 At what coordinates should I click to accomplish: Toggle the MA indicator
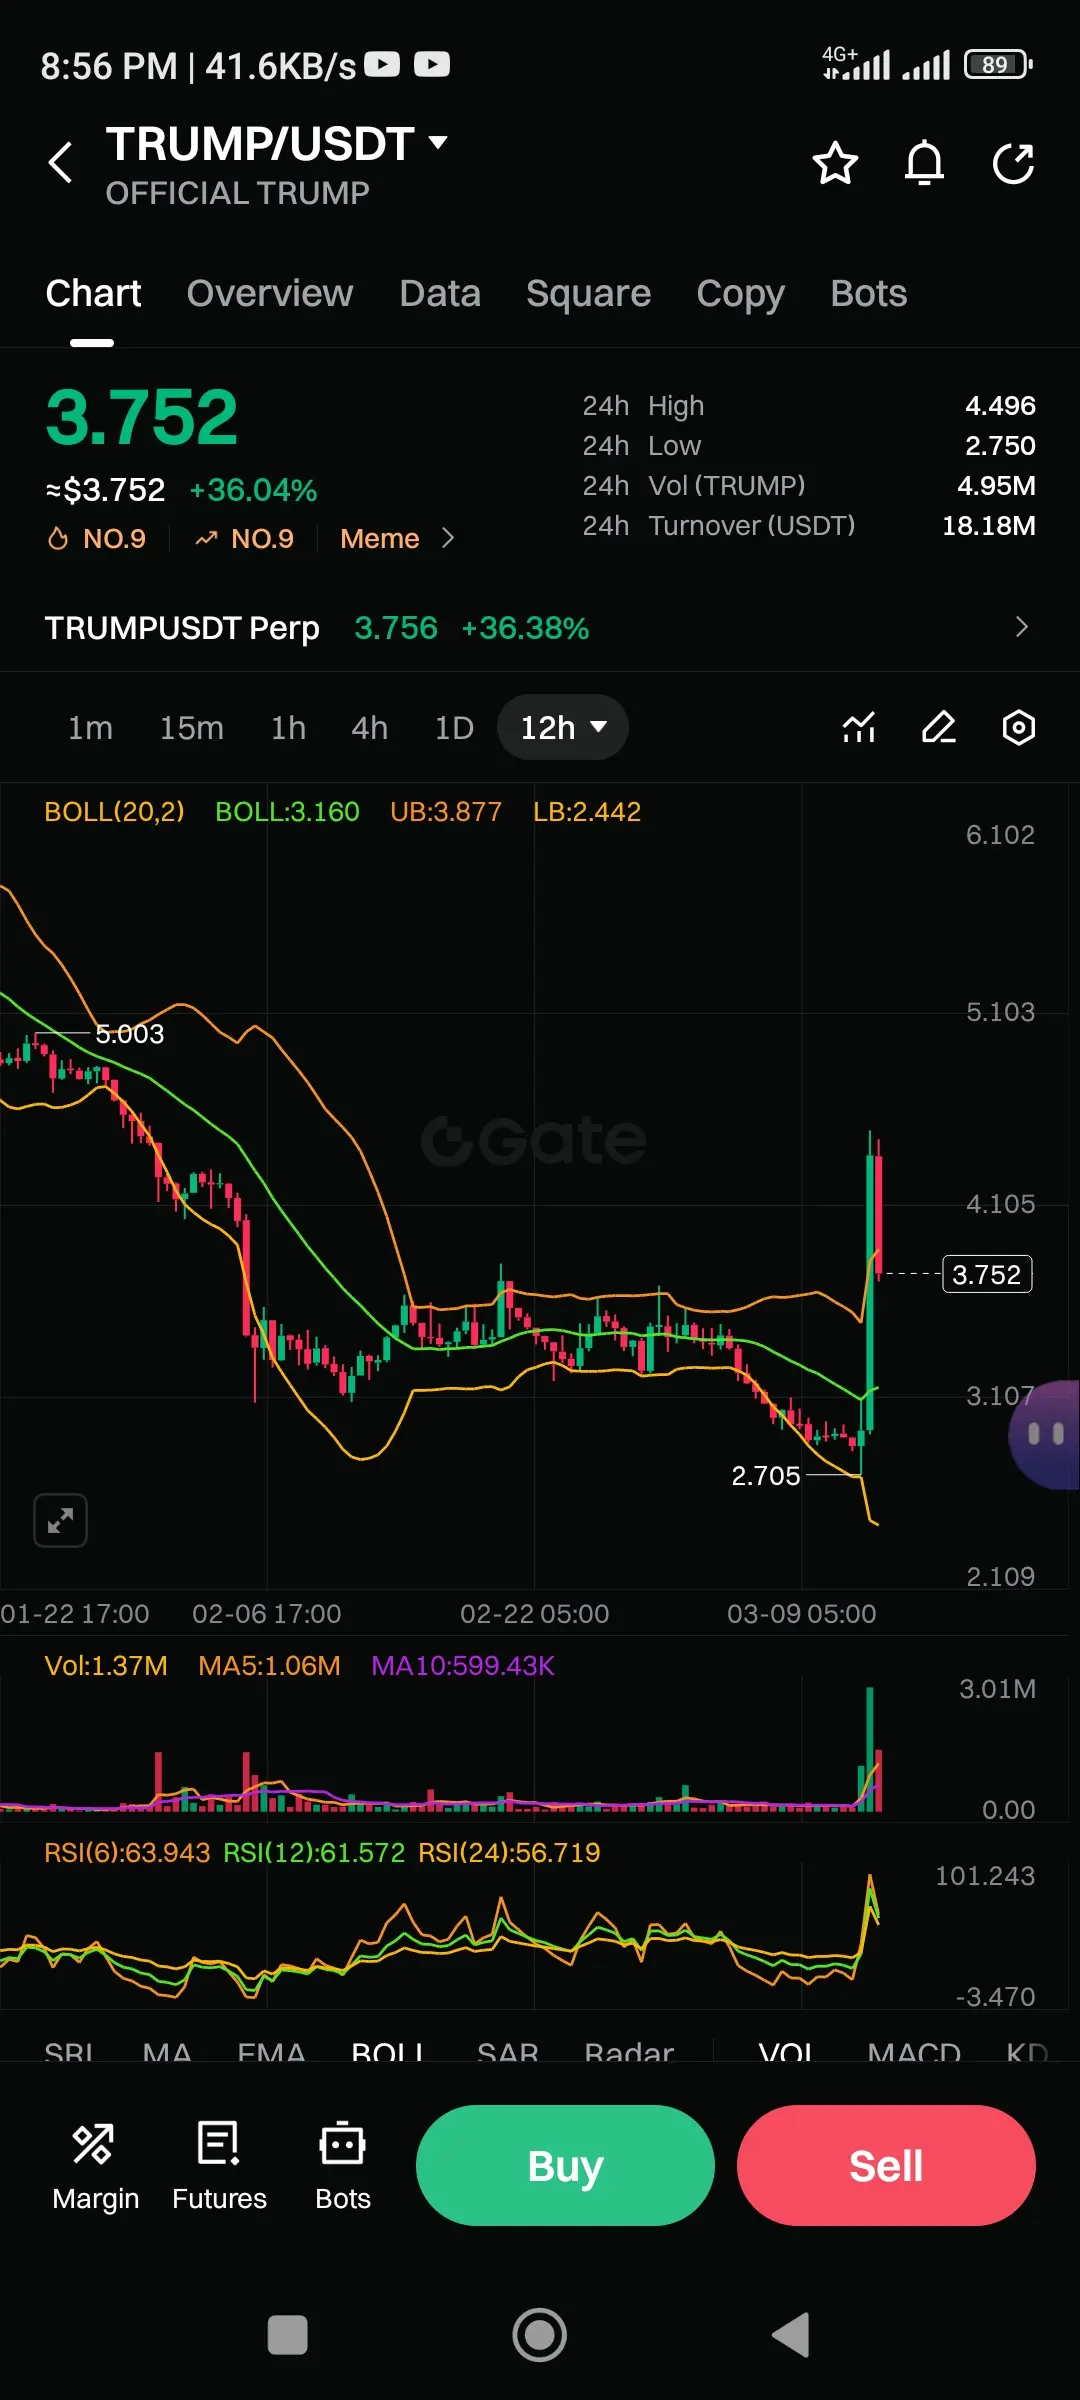pyautogui.click(x=167, y=2053)
